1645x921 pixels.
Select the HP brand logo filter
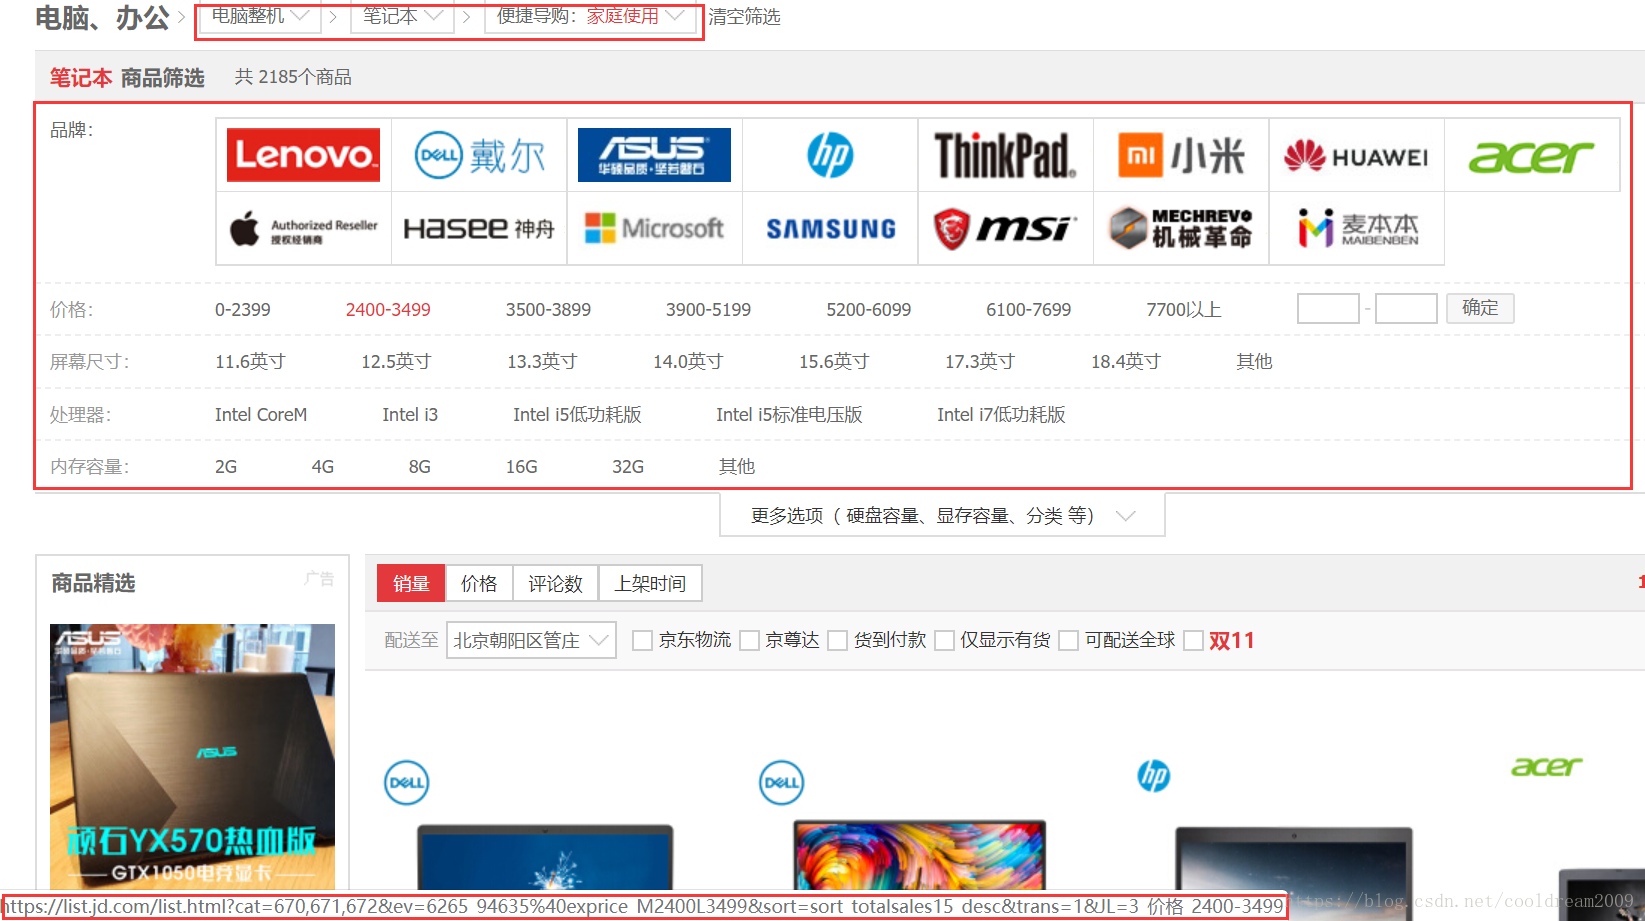[x=830, y=155]
